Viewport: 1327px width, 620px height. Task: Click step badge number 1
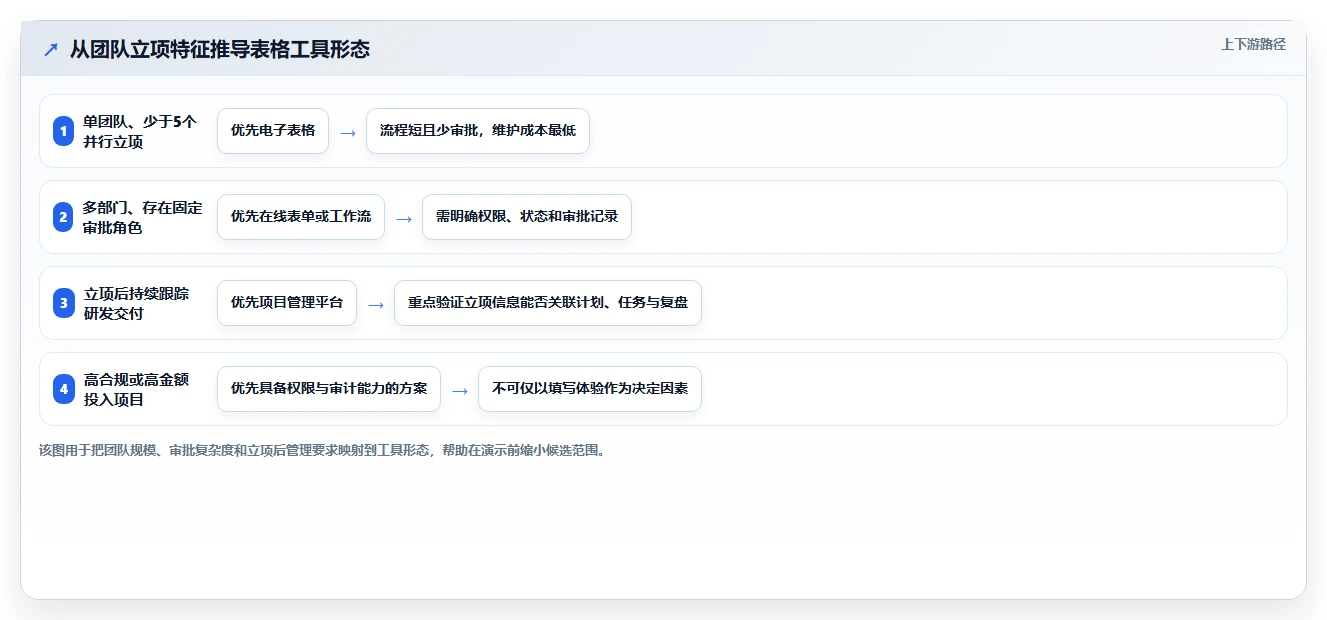tap(63, 131)
